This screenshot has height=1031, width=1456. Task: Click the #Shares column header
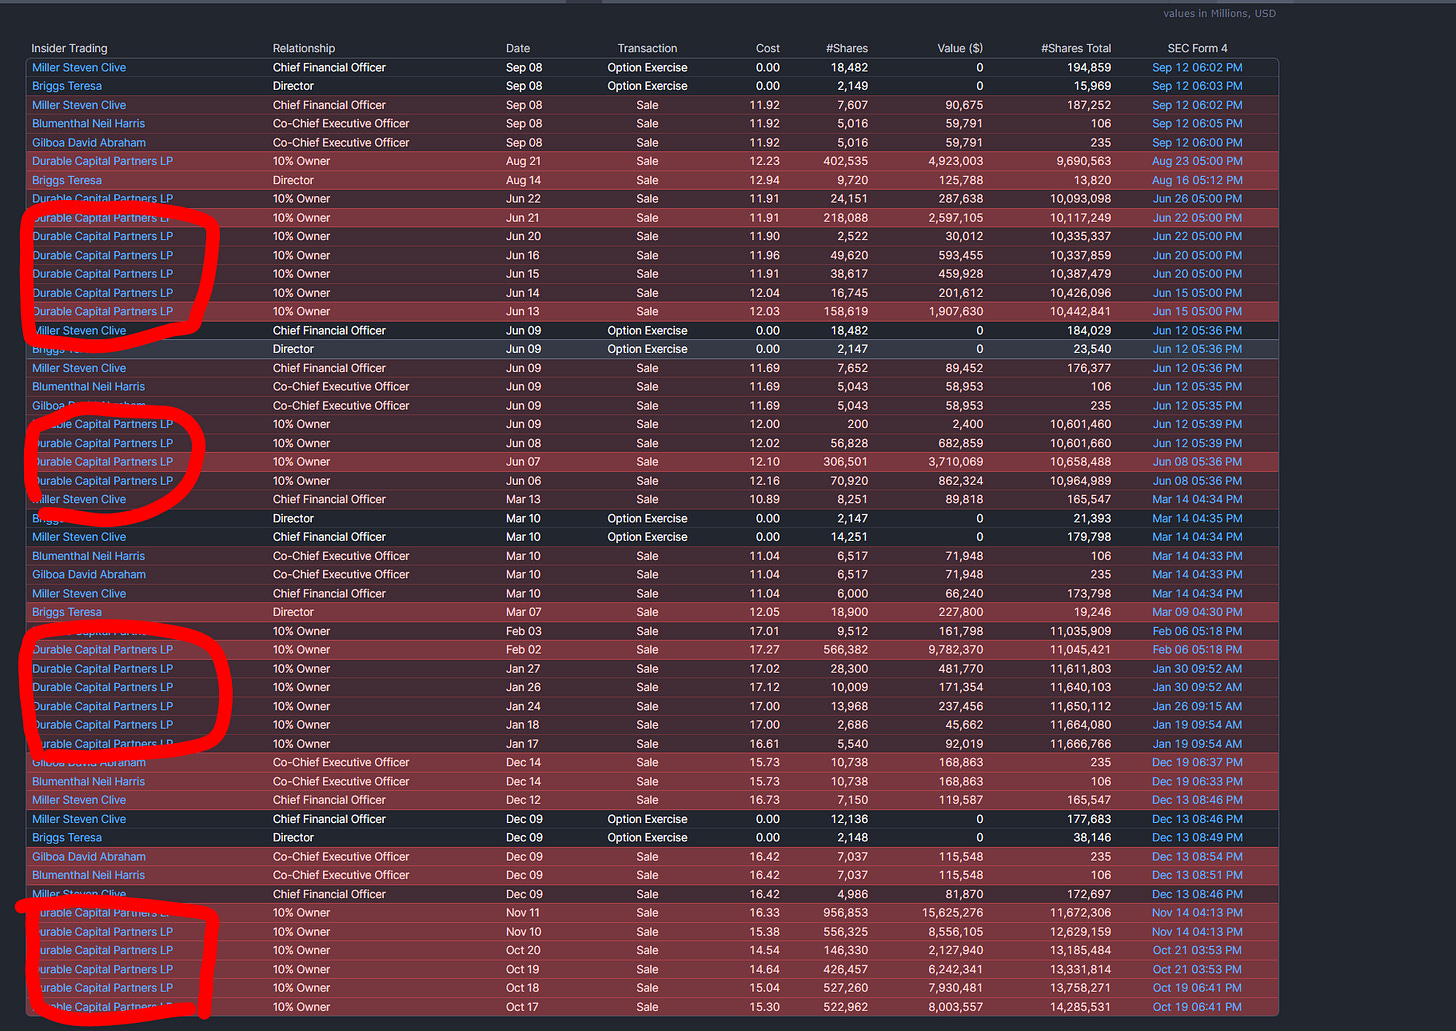847,48
